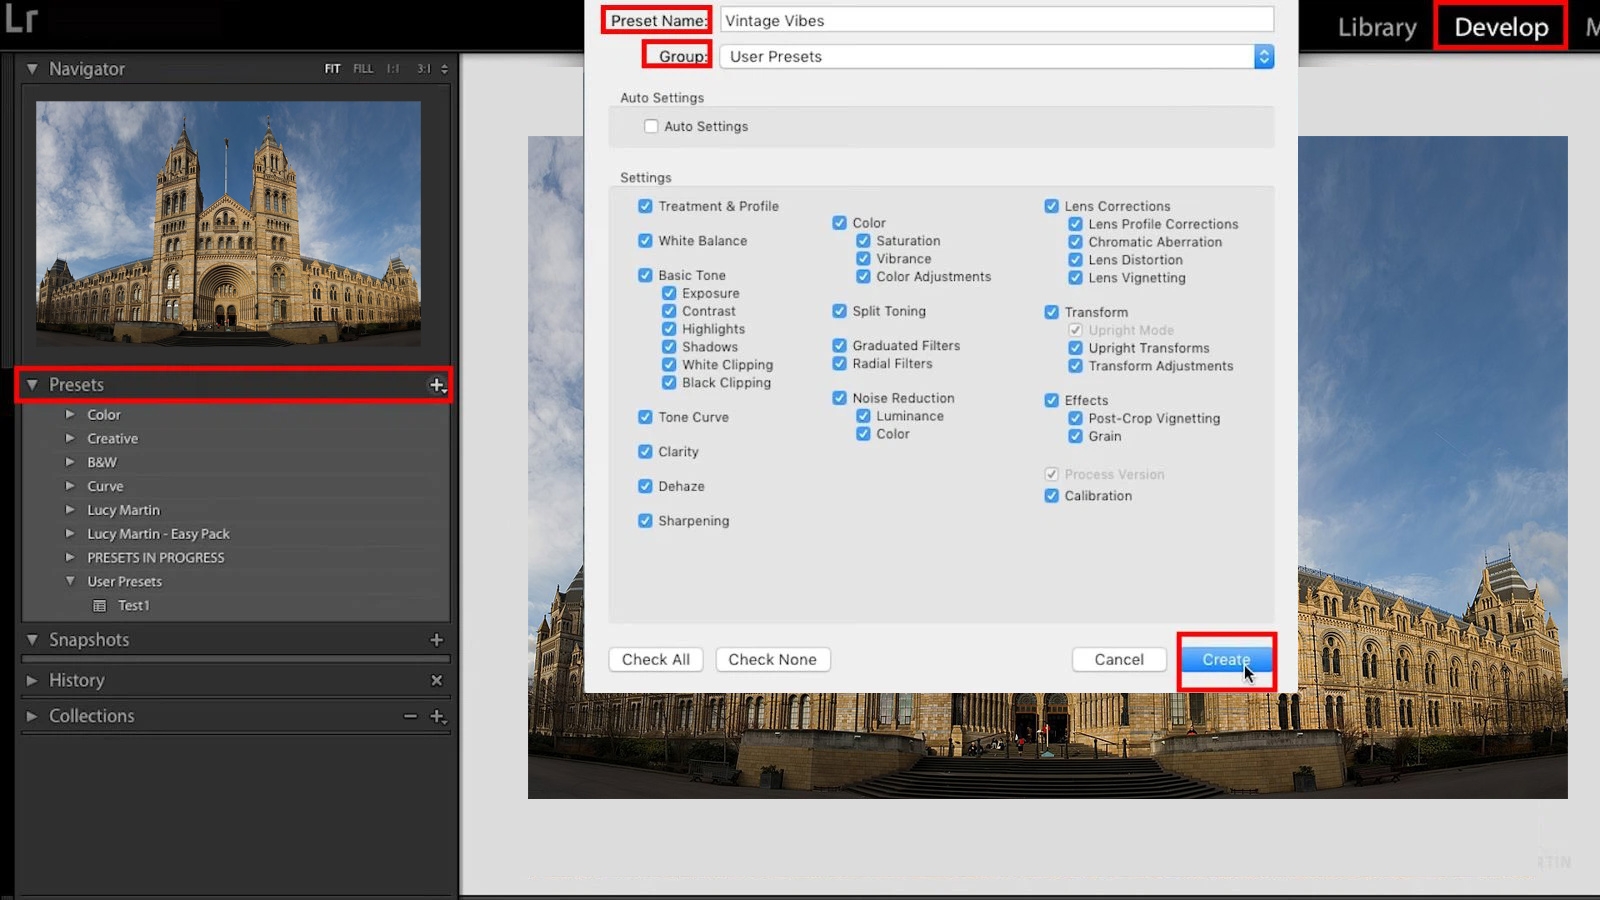1600x900 pixels.
Task: Select the FIT view option in Navigator
Action: [330, 68]
